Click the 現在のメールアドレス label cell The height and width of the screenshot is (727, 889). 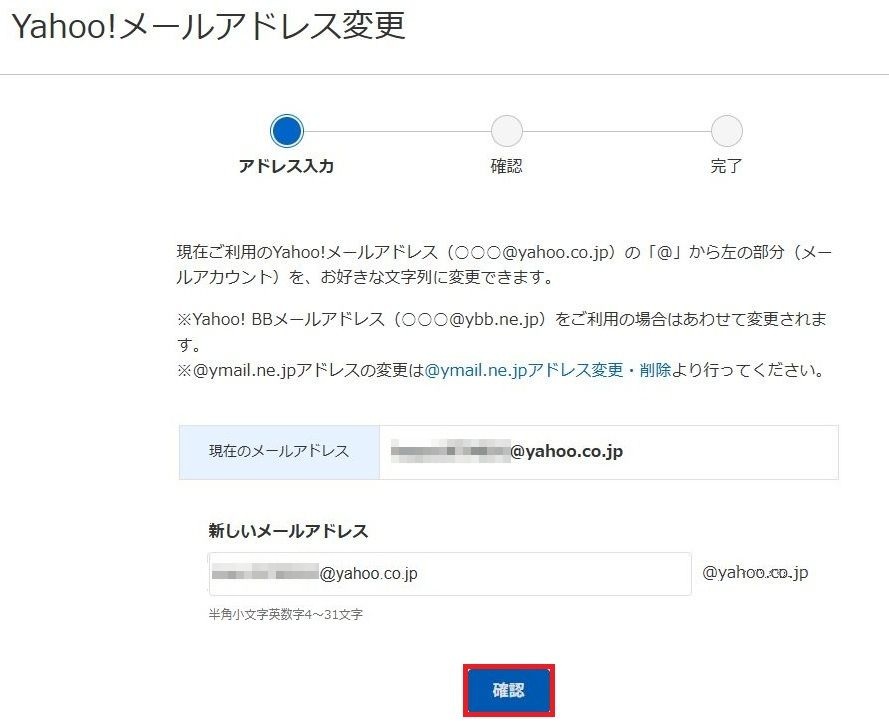(279, 452)
